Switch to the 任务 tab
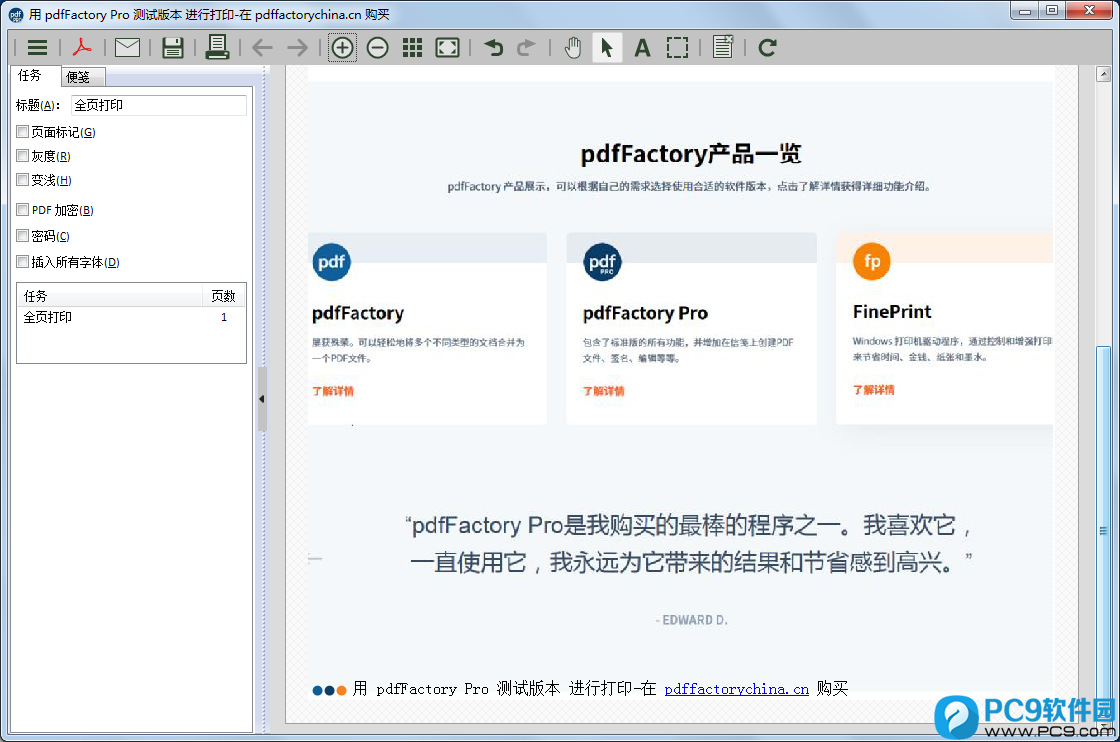This screenshot has height=742, width=1120. (34, 76)
